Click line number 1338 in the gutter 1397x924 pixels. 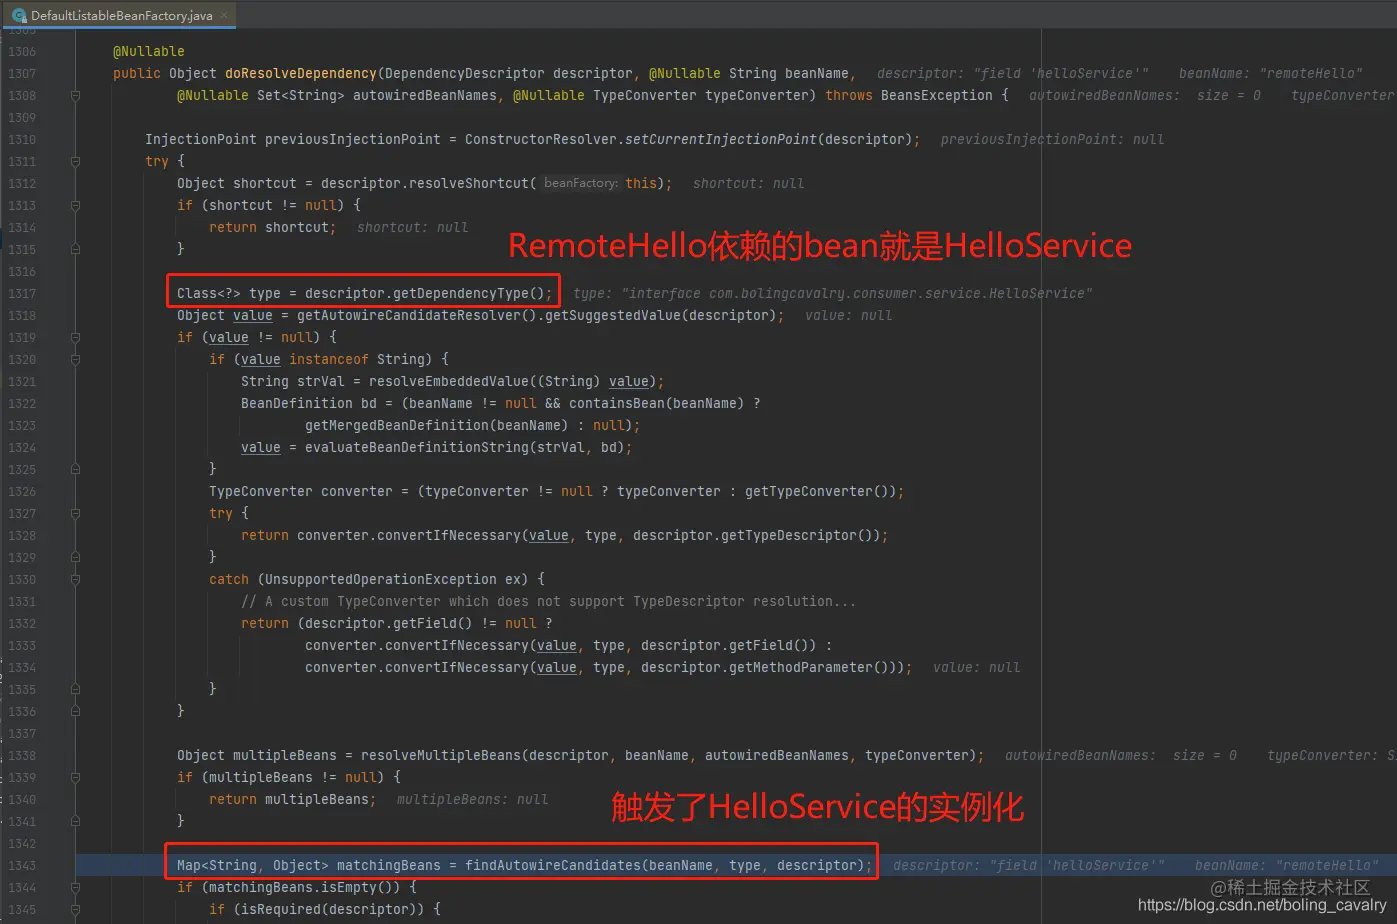coord(22,756)
